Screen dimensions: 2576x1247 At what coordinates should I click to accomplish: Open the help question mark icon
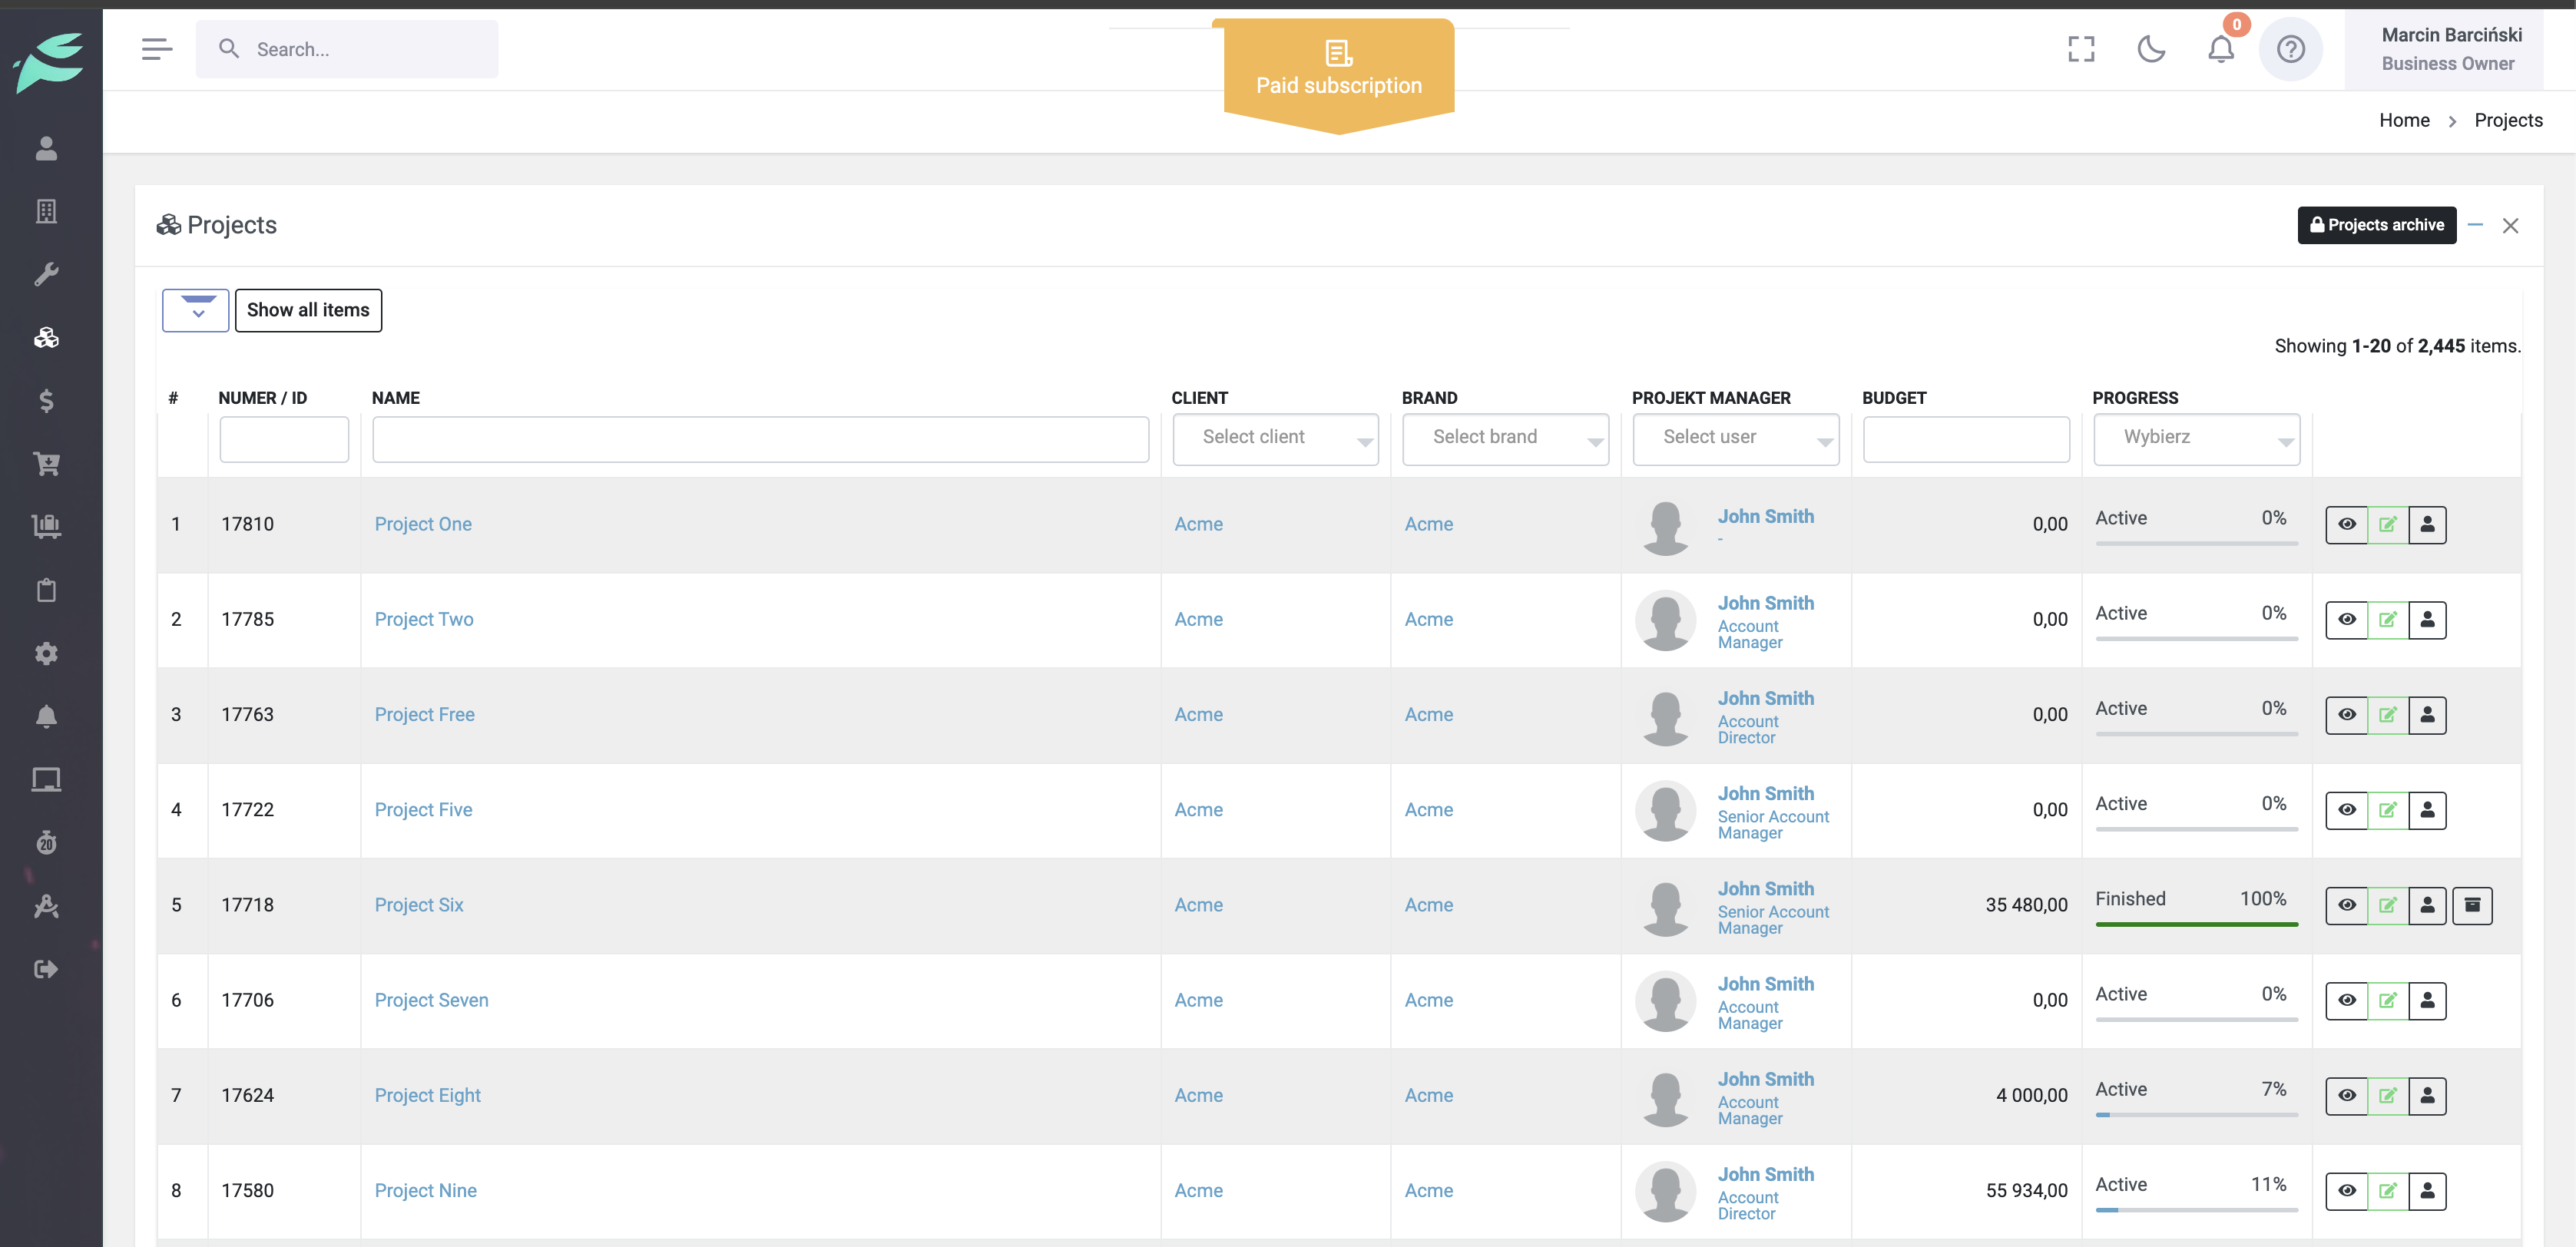tap(2290, 49)
